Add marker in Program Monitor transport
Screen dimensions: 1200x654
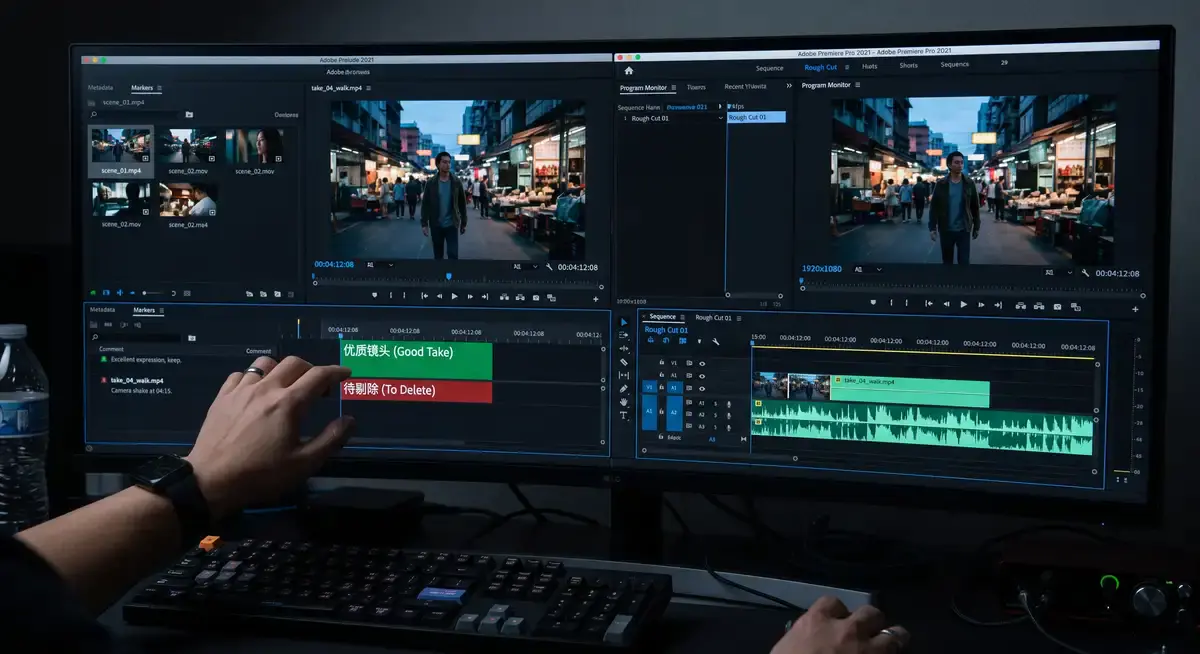(873, 303)
